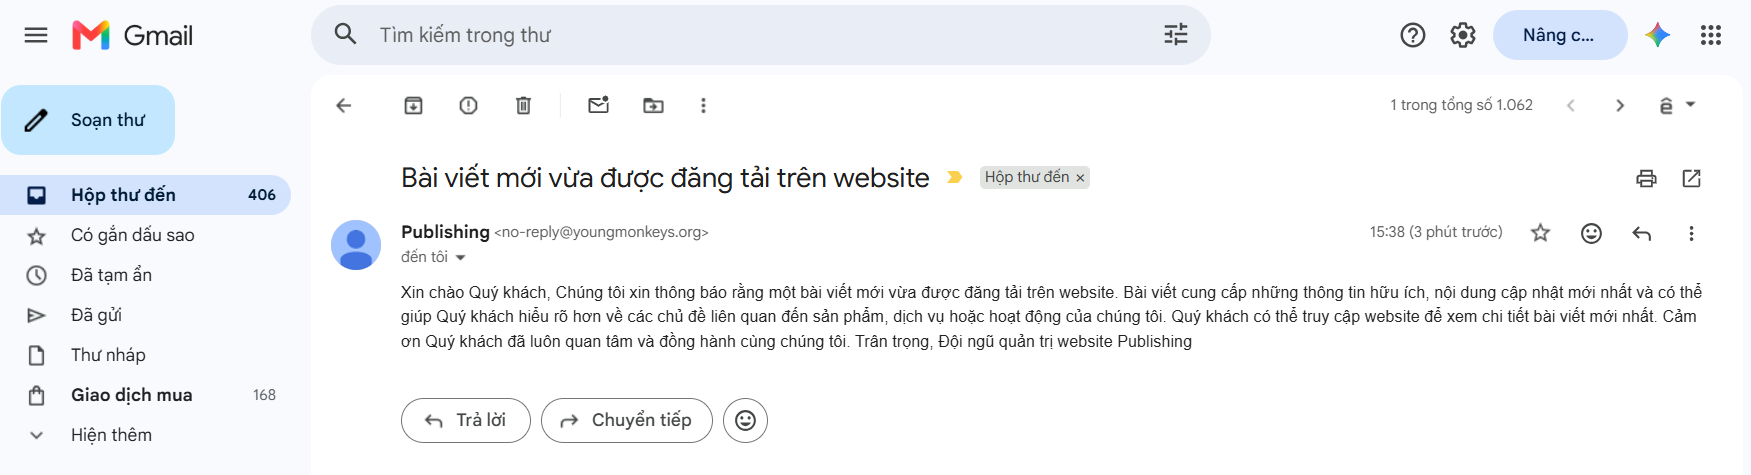Open message more options menu
This screenshot has height=475, width=1751.
pyautogui.click(x=1691, y=233)
